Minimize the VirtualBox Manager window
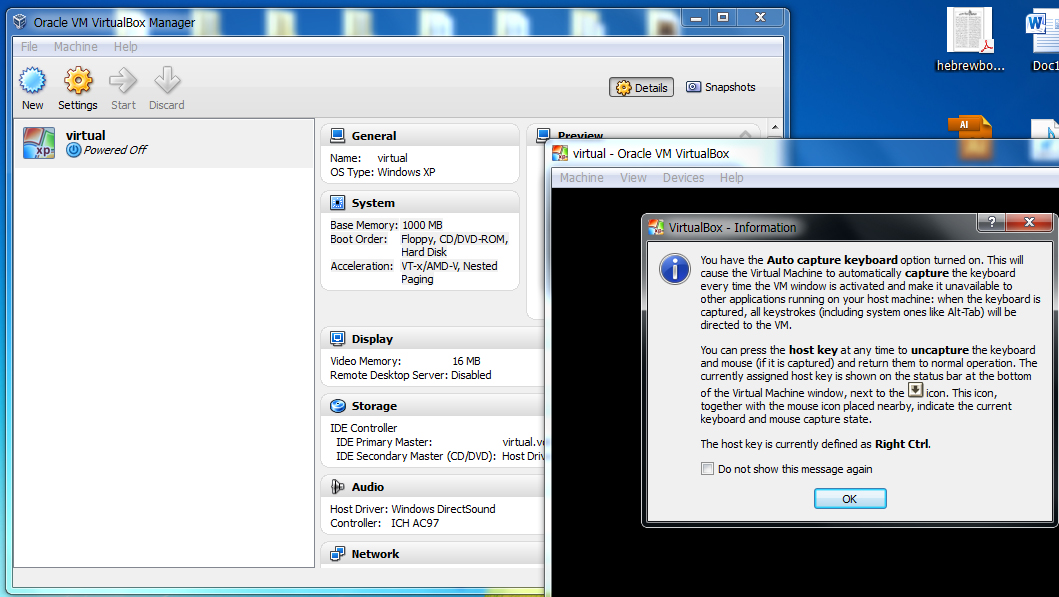Image resolution: width=1059 pixels, height=597 pixels. tap(696, 17)
